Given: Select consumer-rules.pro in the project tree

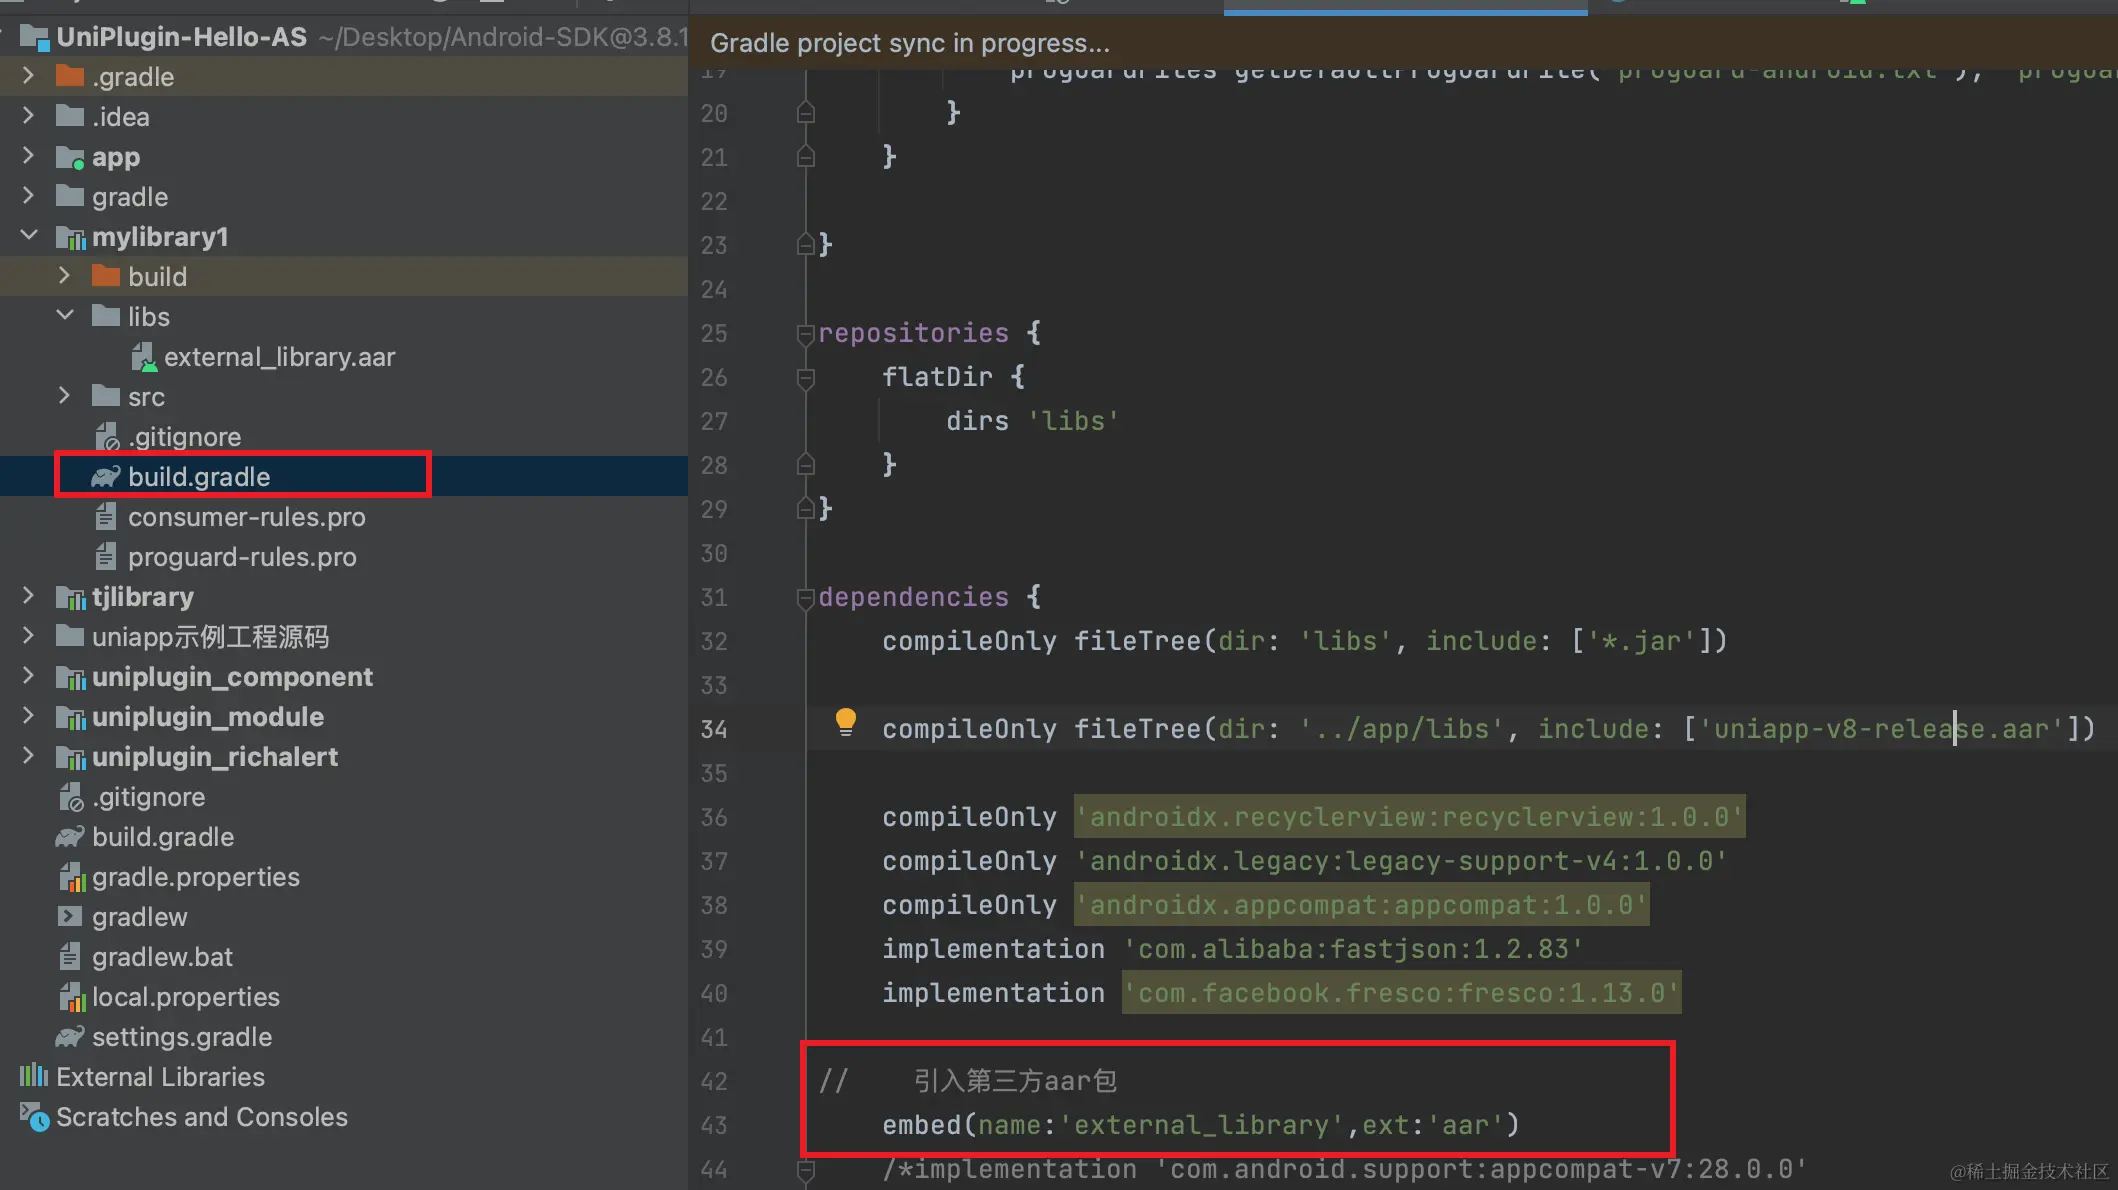Looking at the screenshot, I should click(246, 517).
